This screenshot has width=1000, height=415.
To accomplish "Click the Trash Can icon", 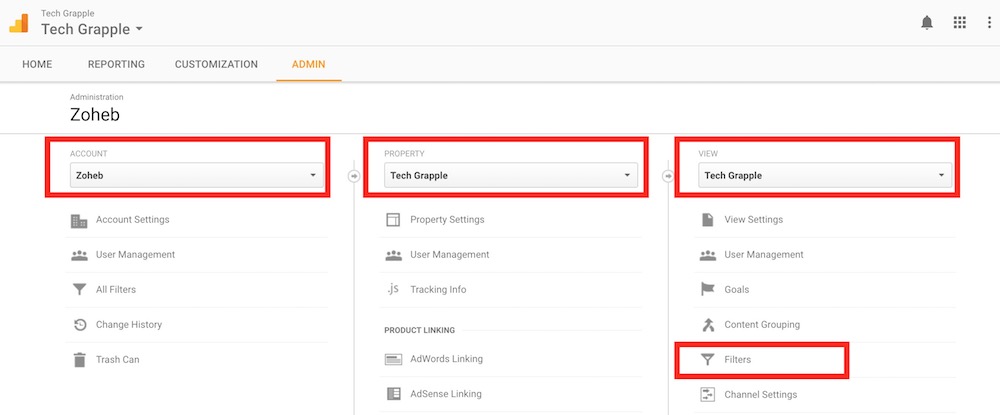I will coord(79,359).
